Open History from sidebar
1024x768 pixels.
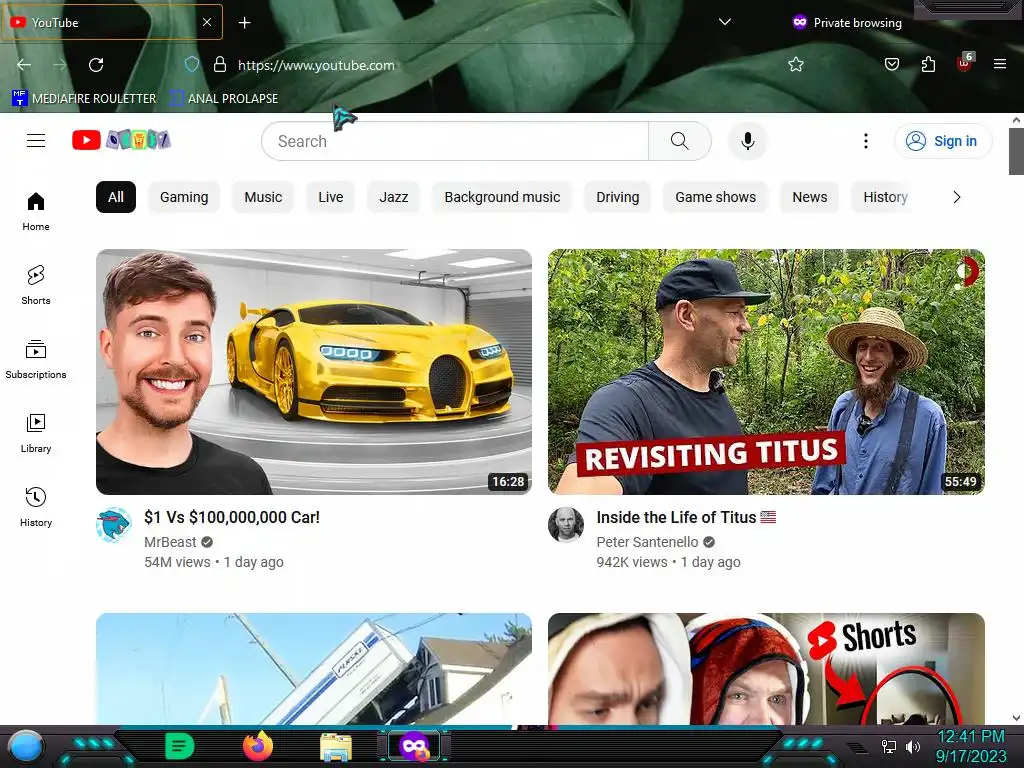[x=36, y=507]
